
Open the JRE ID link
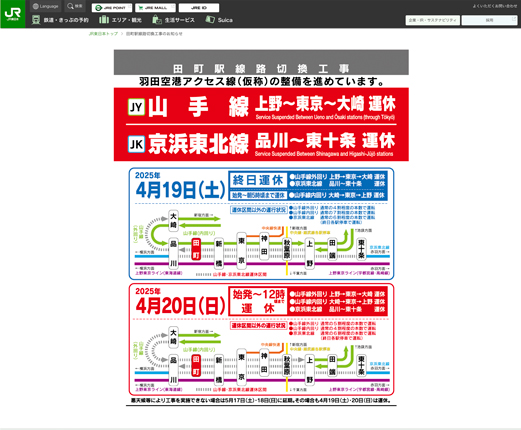click(x=199, y=8)
